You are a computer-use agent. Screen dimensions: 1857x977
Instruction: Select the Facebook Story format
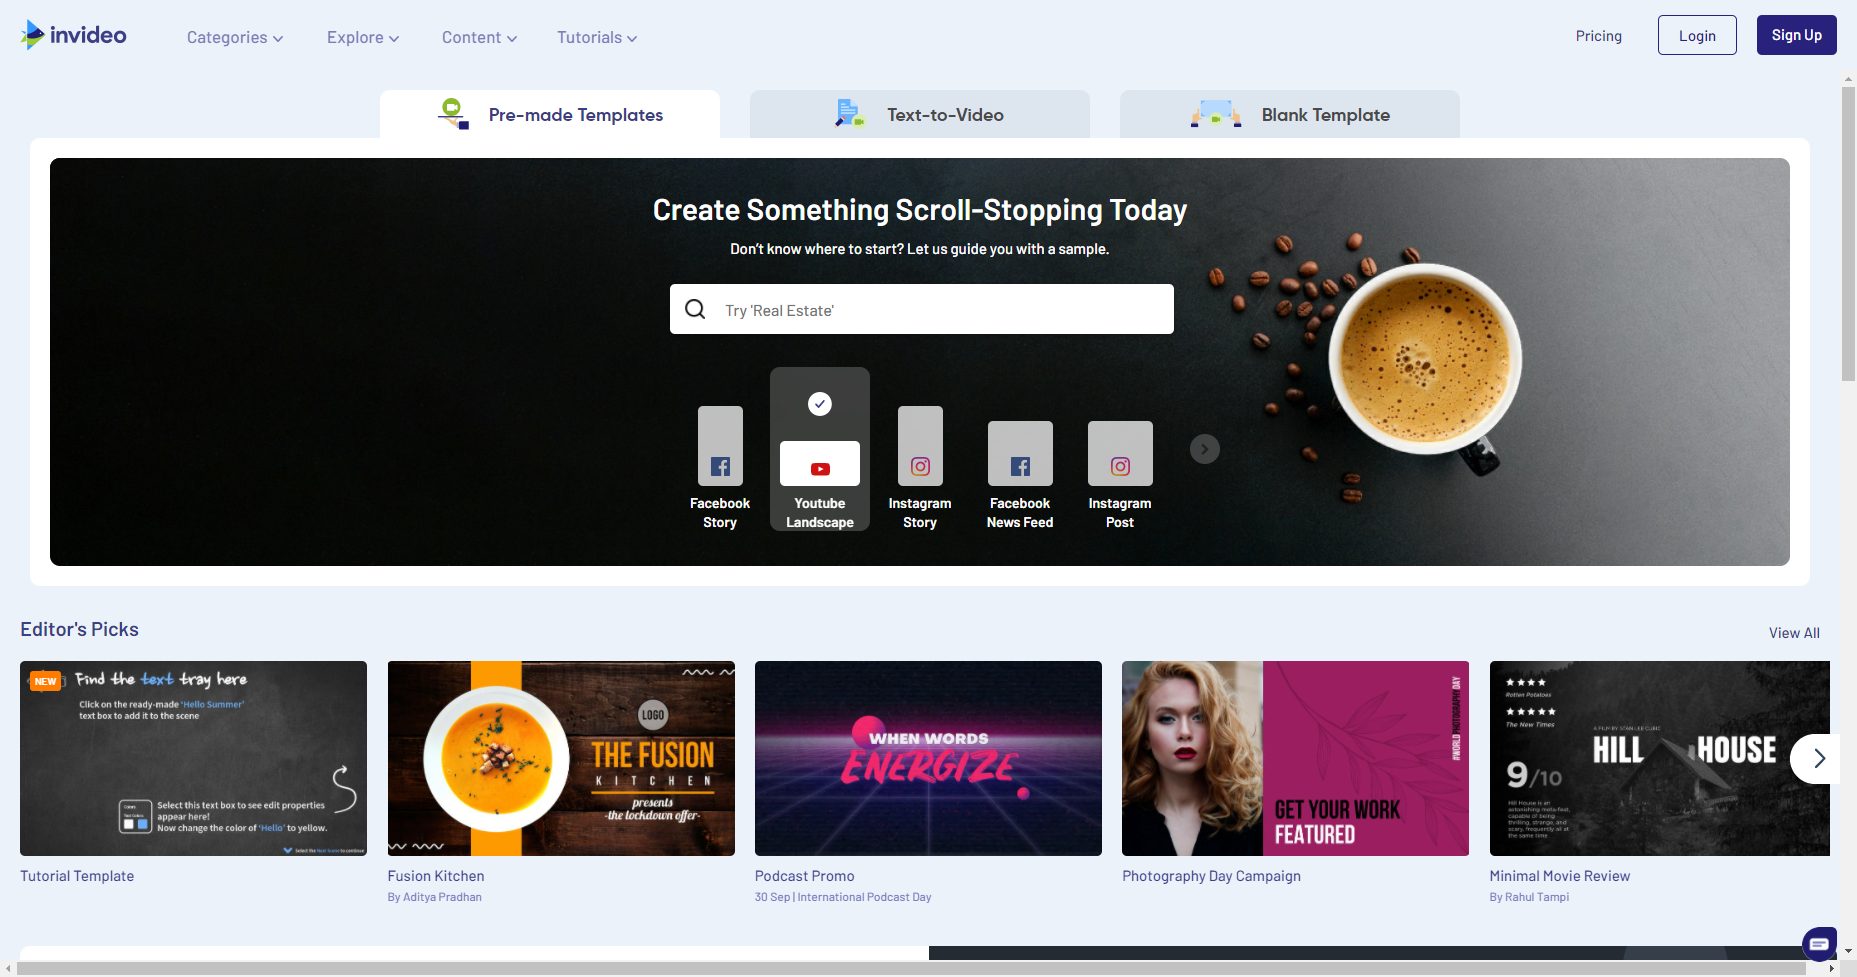[720, 468]
